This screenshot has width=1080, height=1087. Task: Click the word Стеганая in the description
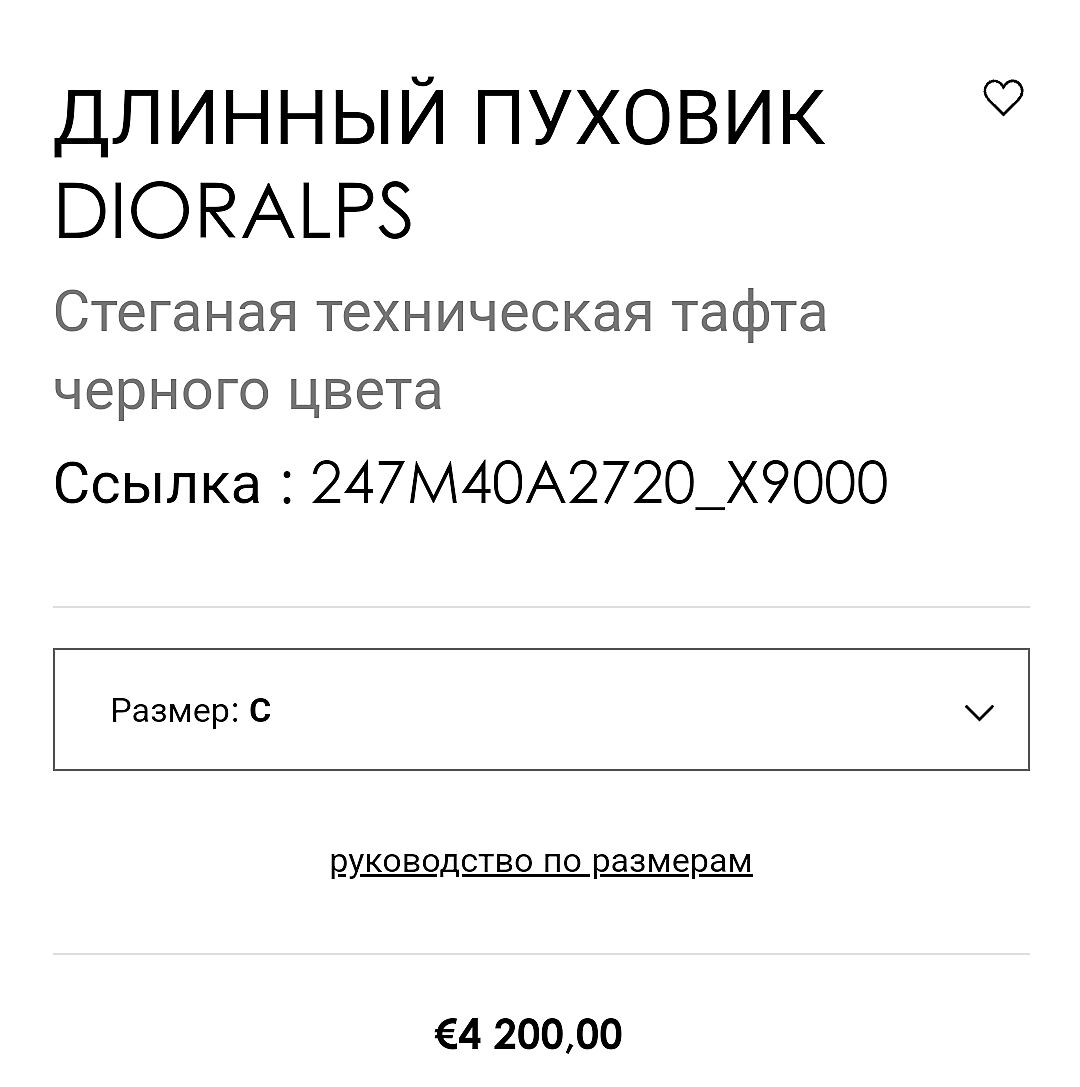tap(175, 311)
